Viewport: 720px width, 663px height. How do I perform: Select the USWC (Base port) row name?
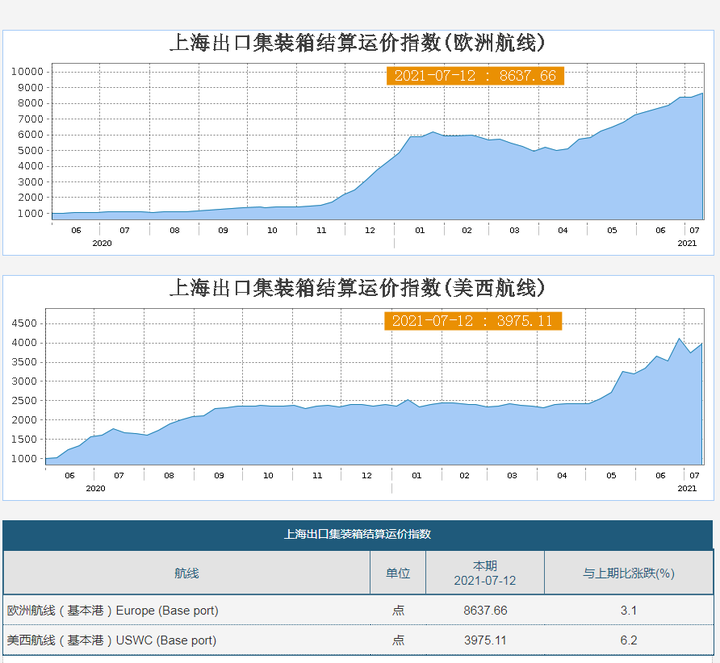(112, 640)
